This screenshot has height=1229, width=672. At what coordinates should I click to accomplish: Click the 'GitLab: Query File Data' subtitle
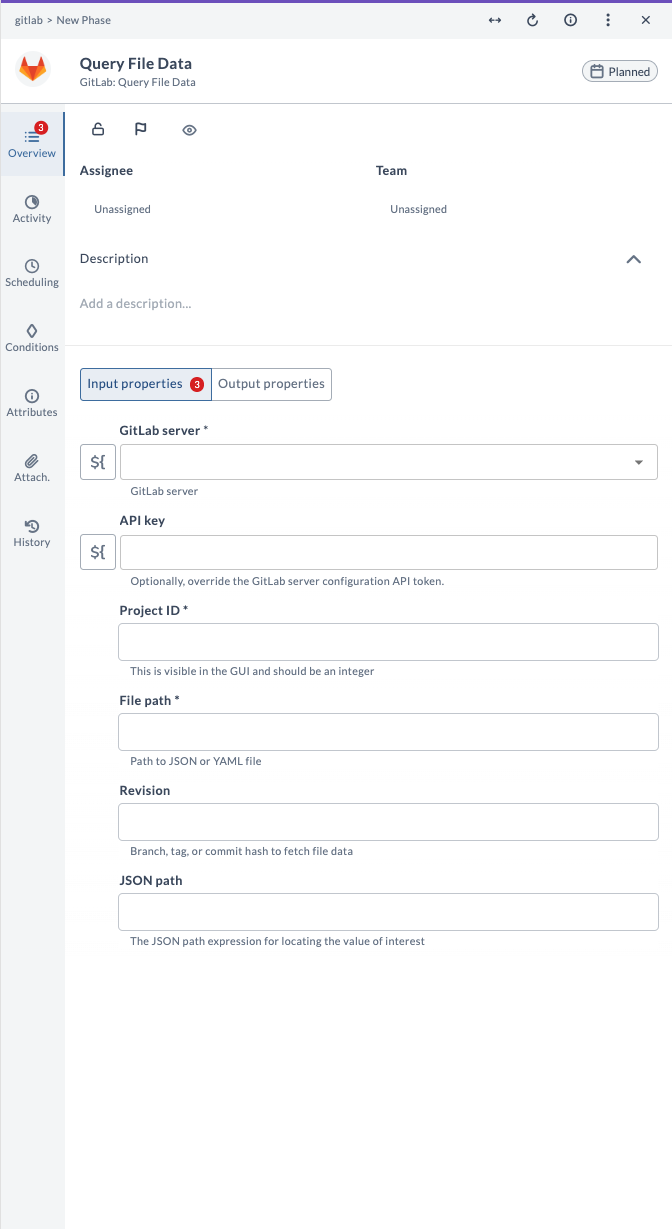(x=138, y=82)
